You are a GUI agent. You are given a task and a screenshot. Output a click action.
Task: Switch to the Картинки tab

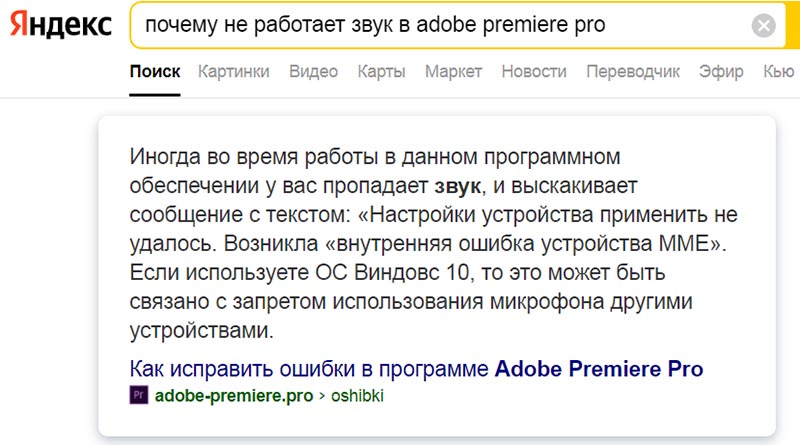tap(234, 71)
